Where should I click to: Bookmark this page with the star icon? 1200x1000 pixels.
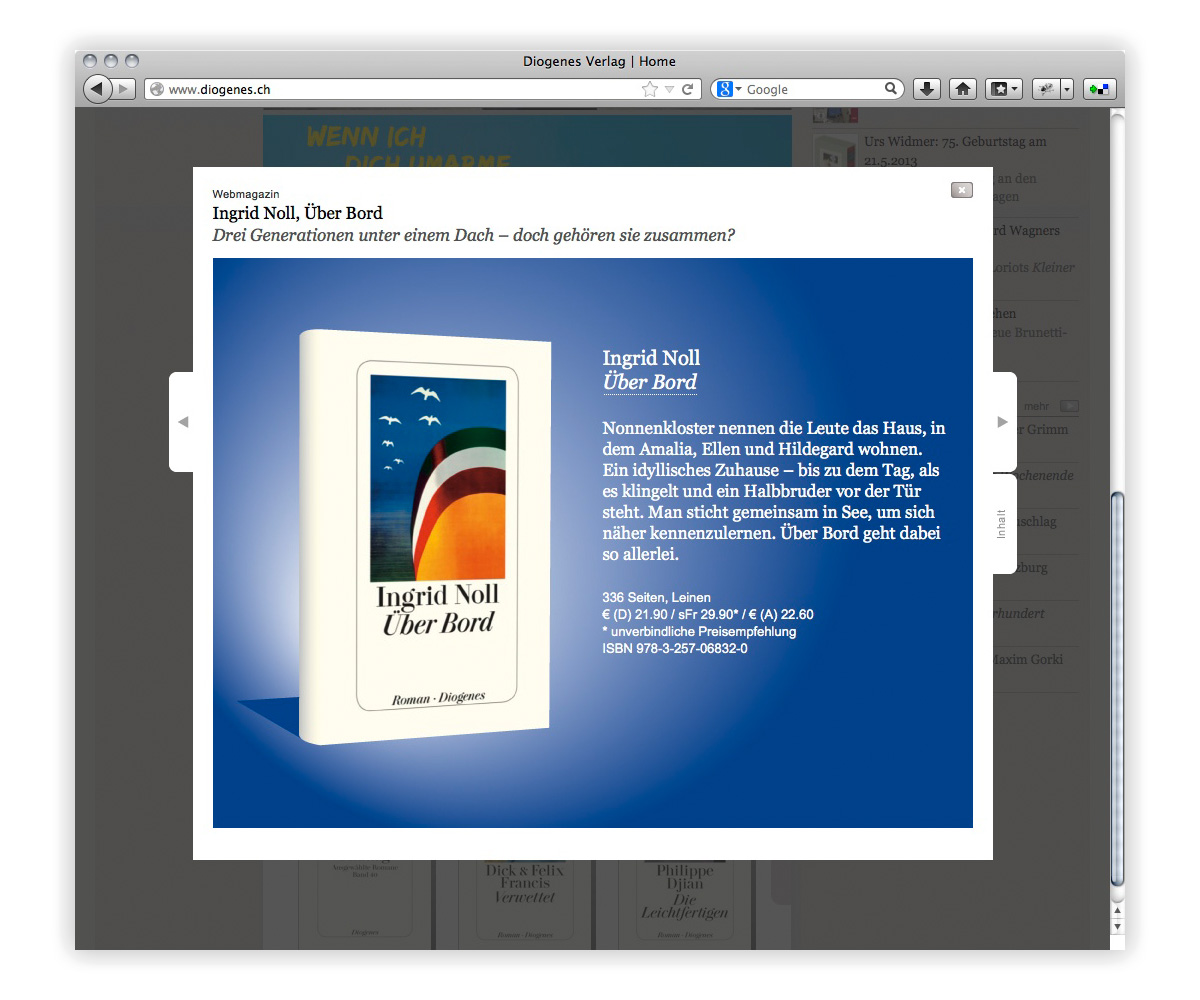pyautogui.click(x=650, y=89)
